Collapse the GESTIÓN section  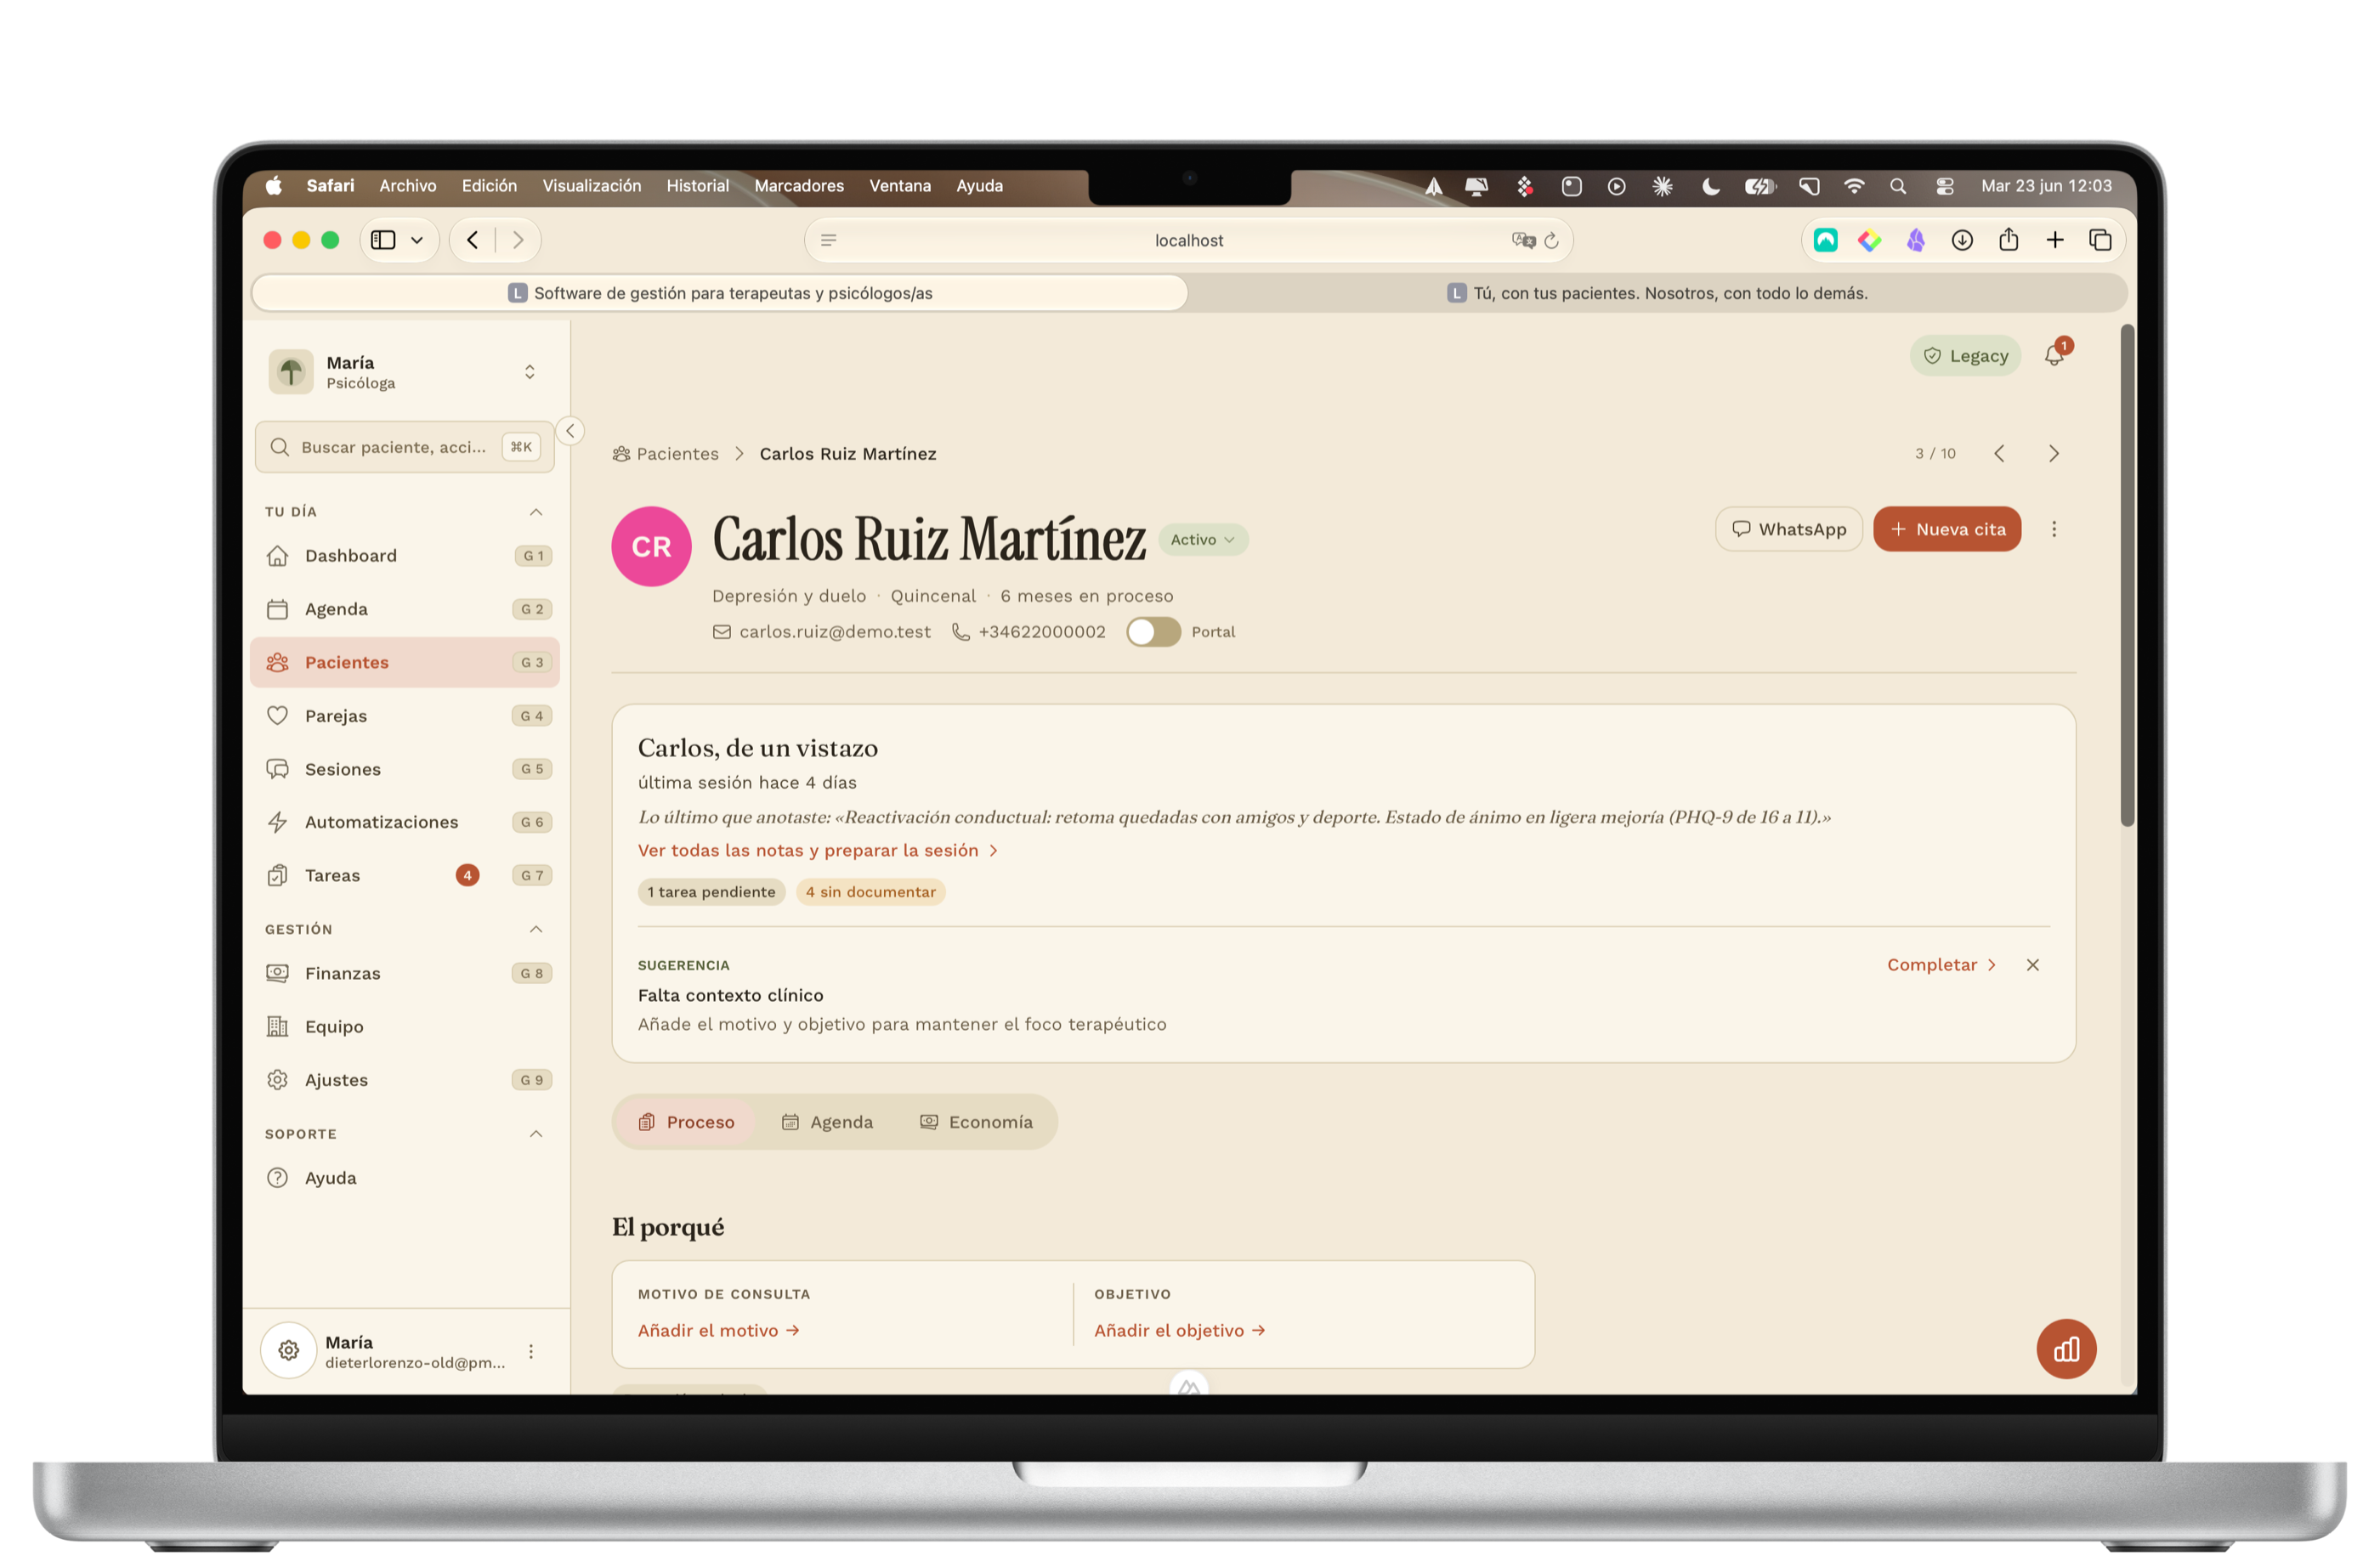tap(536, 928)
